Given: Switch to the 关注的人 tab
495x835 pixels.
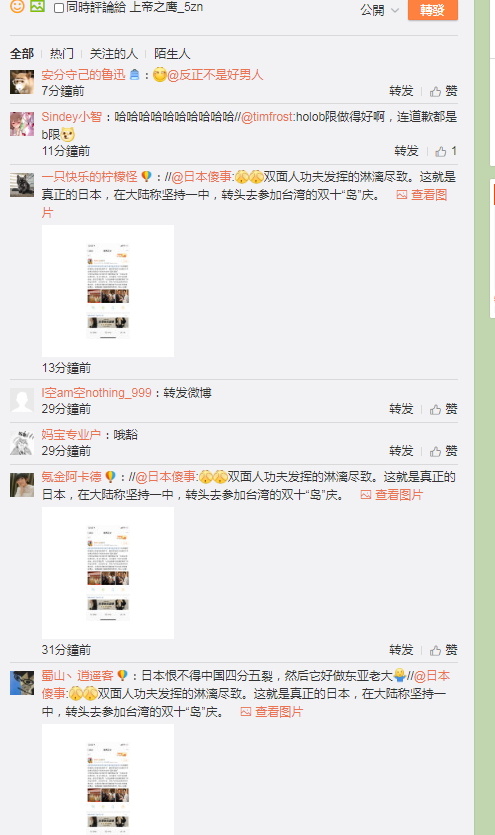Looking at the screenshot, I should pos(113,54).
